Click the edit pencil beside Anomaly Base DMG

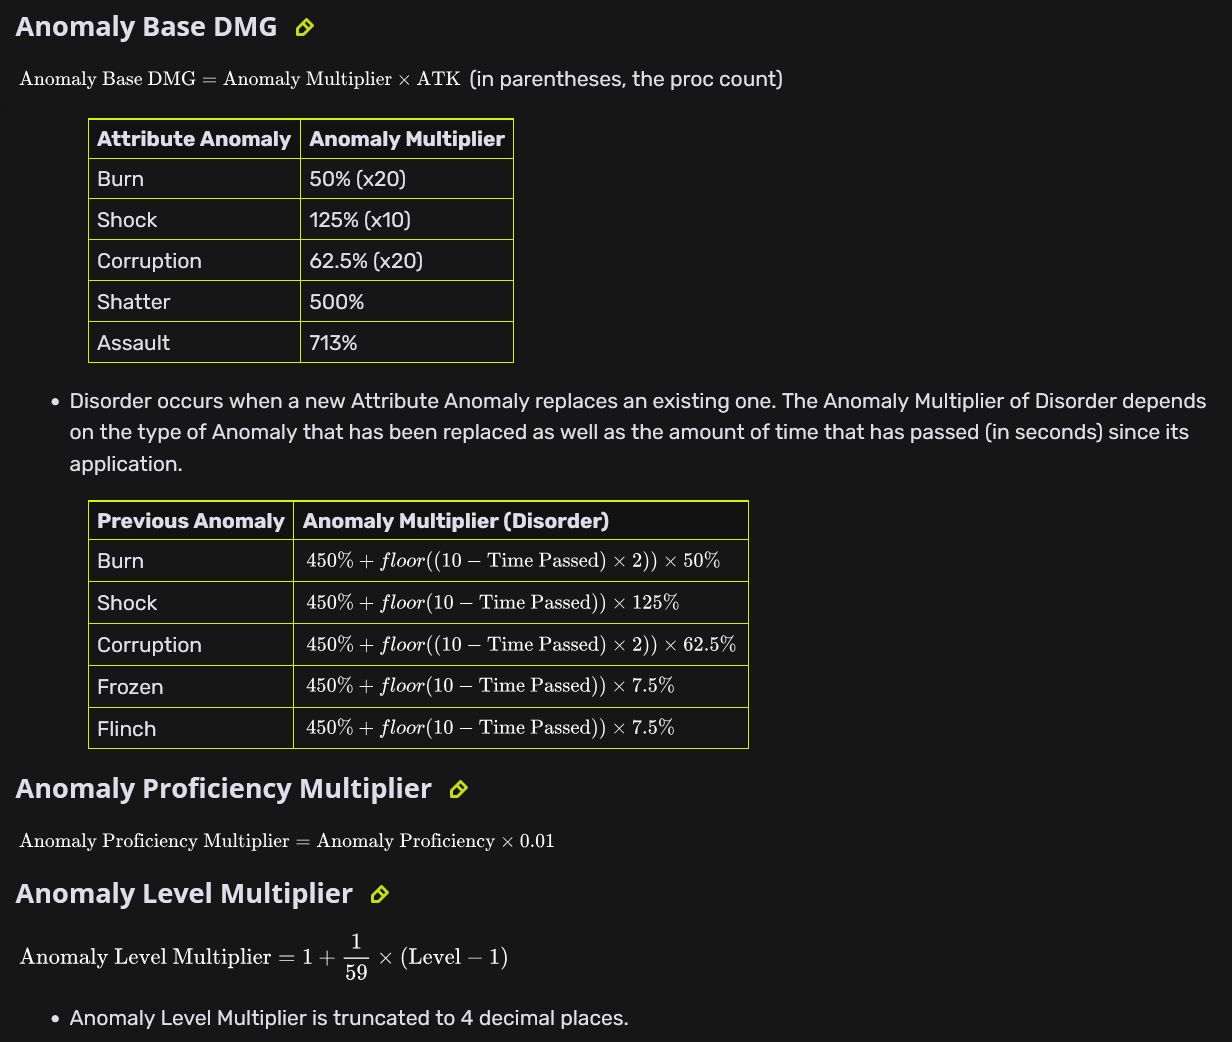click(305, 28)
